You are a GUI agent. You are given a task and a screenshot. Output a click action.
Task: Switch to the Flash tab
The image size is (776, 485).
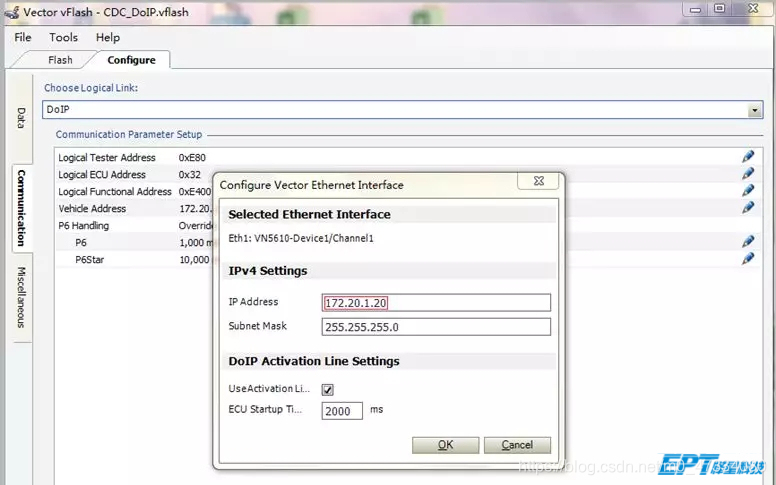(x=60, y=60)
